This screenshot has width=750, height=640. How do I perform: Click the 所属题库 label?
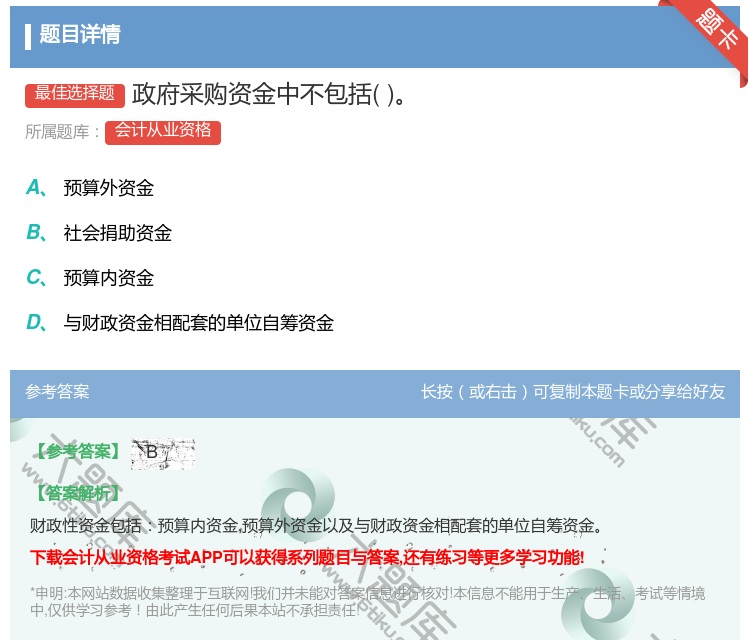pyautogui.click(x=62, y=132)
